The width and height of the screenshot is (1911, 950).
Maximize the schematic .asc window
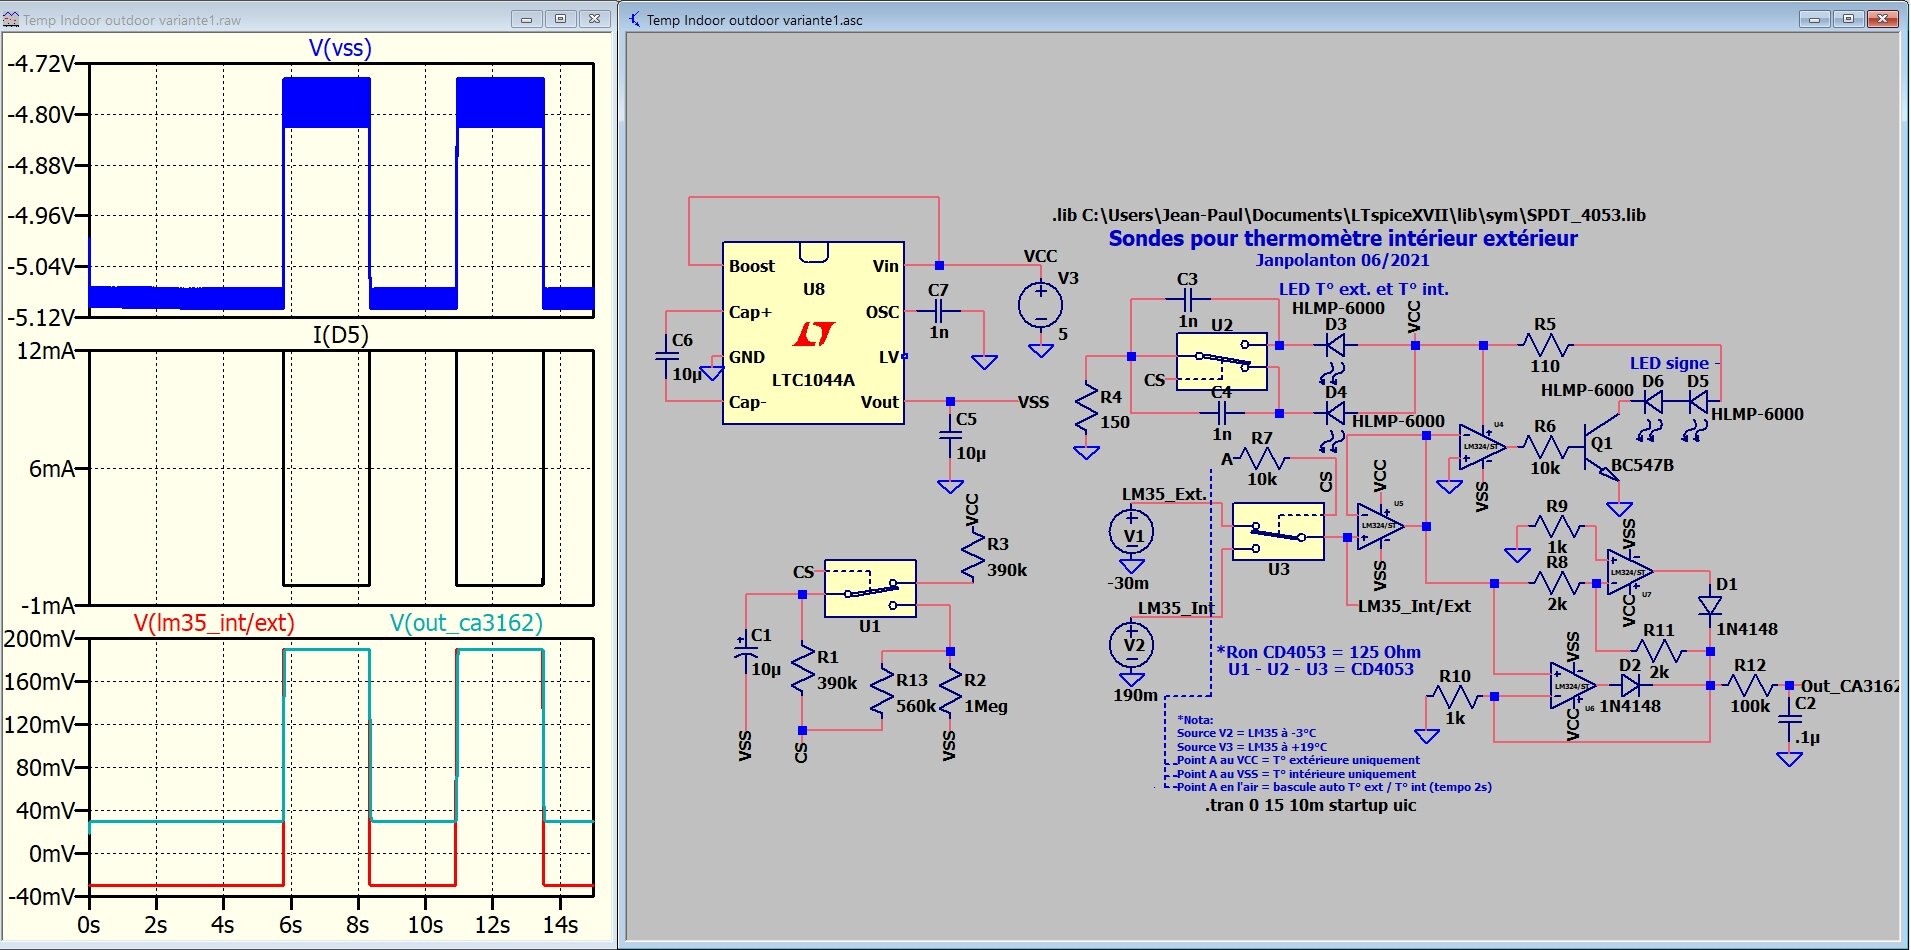pyautogui.click(x=1849, y=19)
